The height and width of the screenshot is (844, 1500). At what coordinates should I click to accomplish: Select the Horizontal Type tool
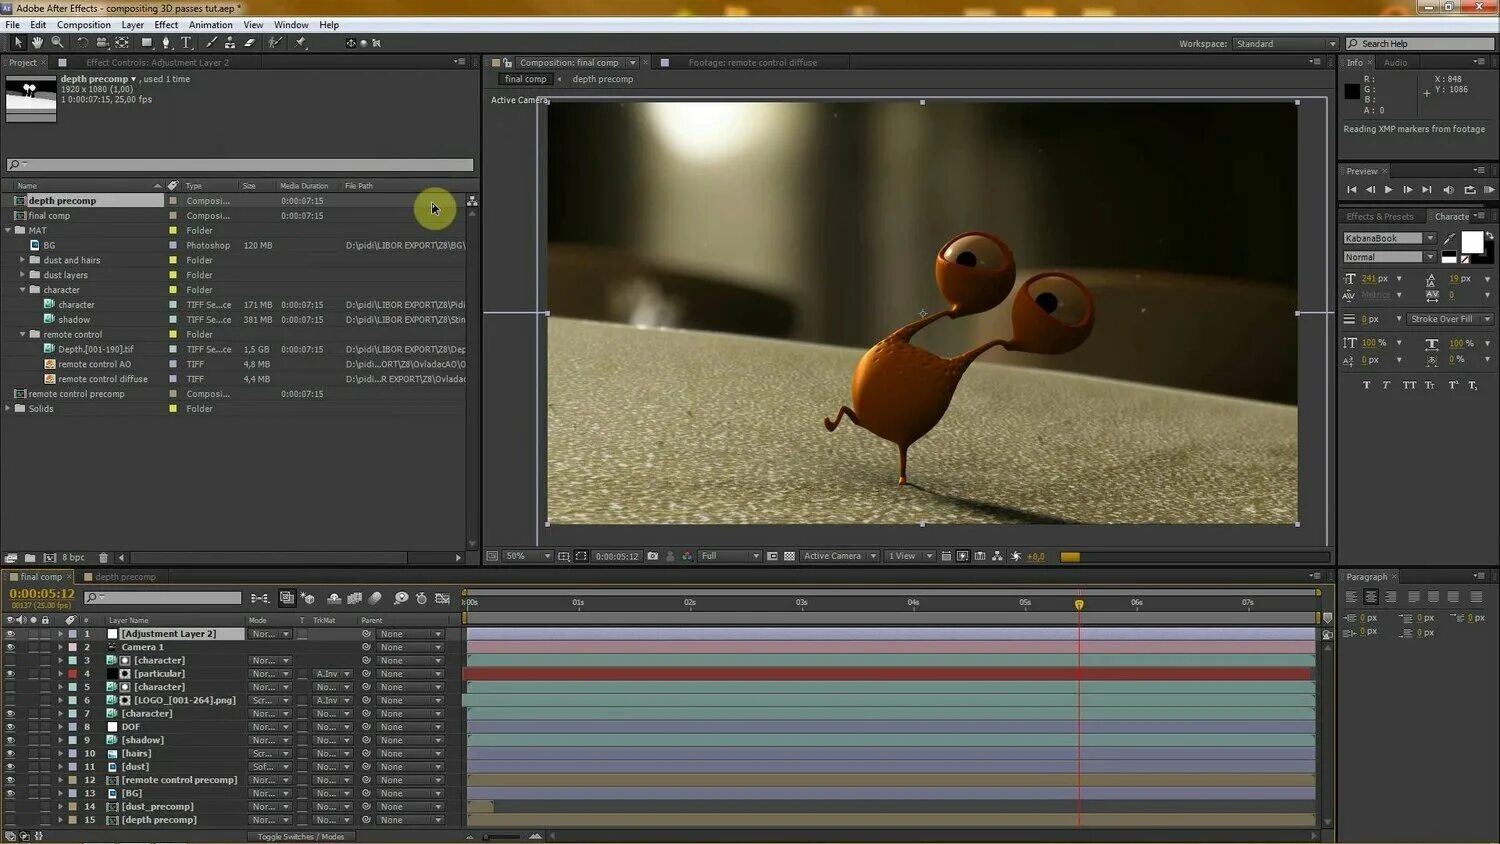(186, 43)
